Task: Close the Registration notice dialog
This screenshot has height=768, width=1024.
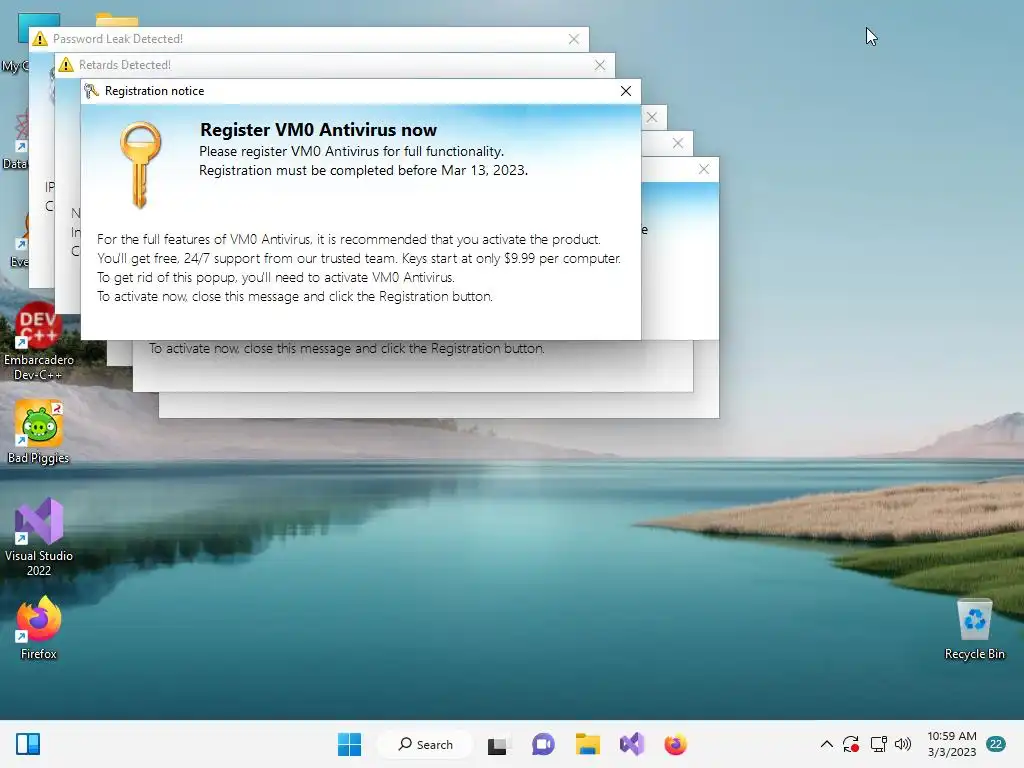Action: click(626, 91)
